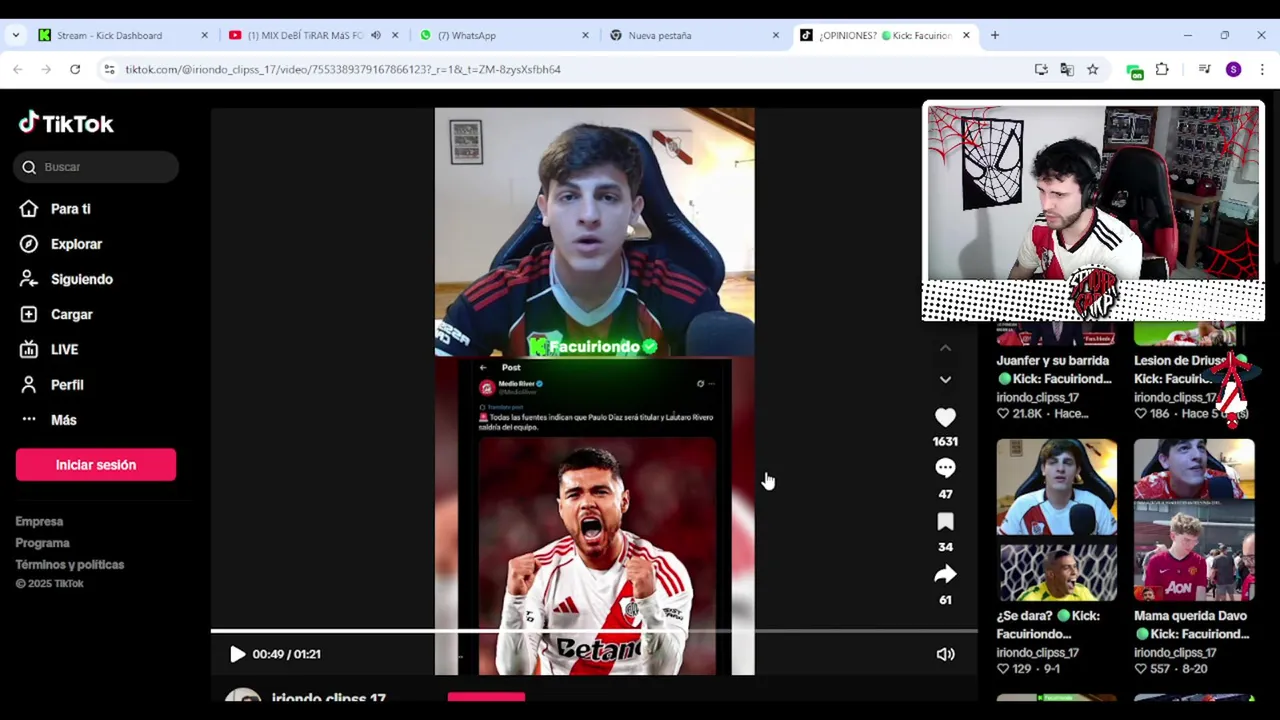Go forward in browser history

coord(46,69)
